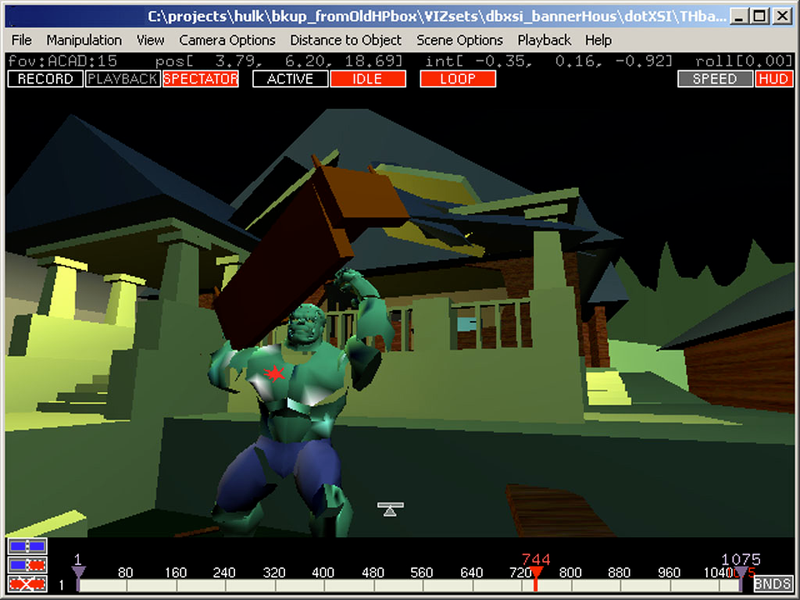Click the red current-frame marker at 744

tap(536, 573)
